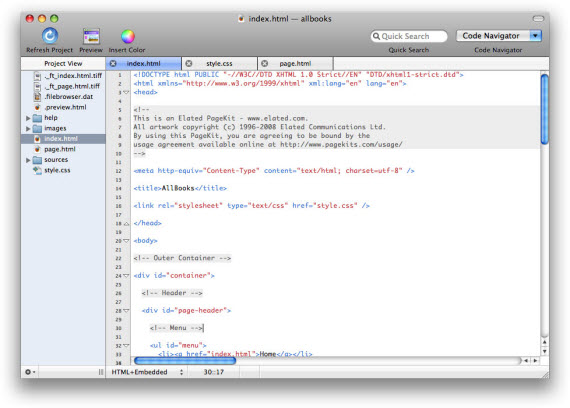Screen dimensions: 570x408
Task: Click the toolbar toggle pill button
Action: click(x=538, y=18)
